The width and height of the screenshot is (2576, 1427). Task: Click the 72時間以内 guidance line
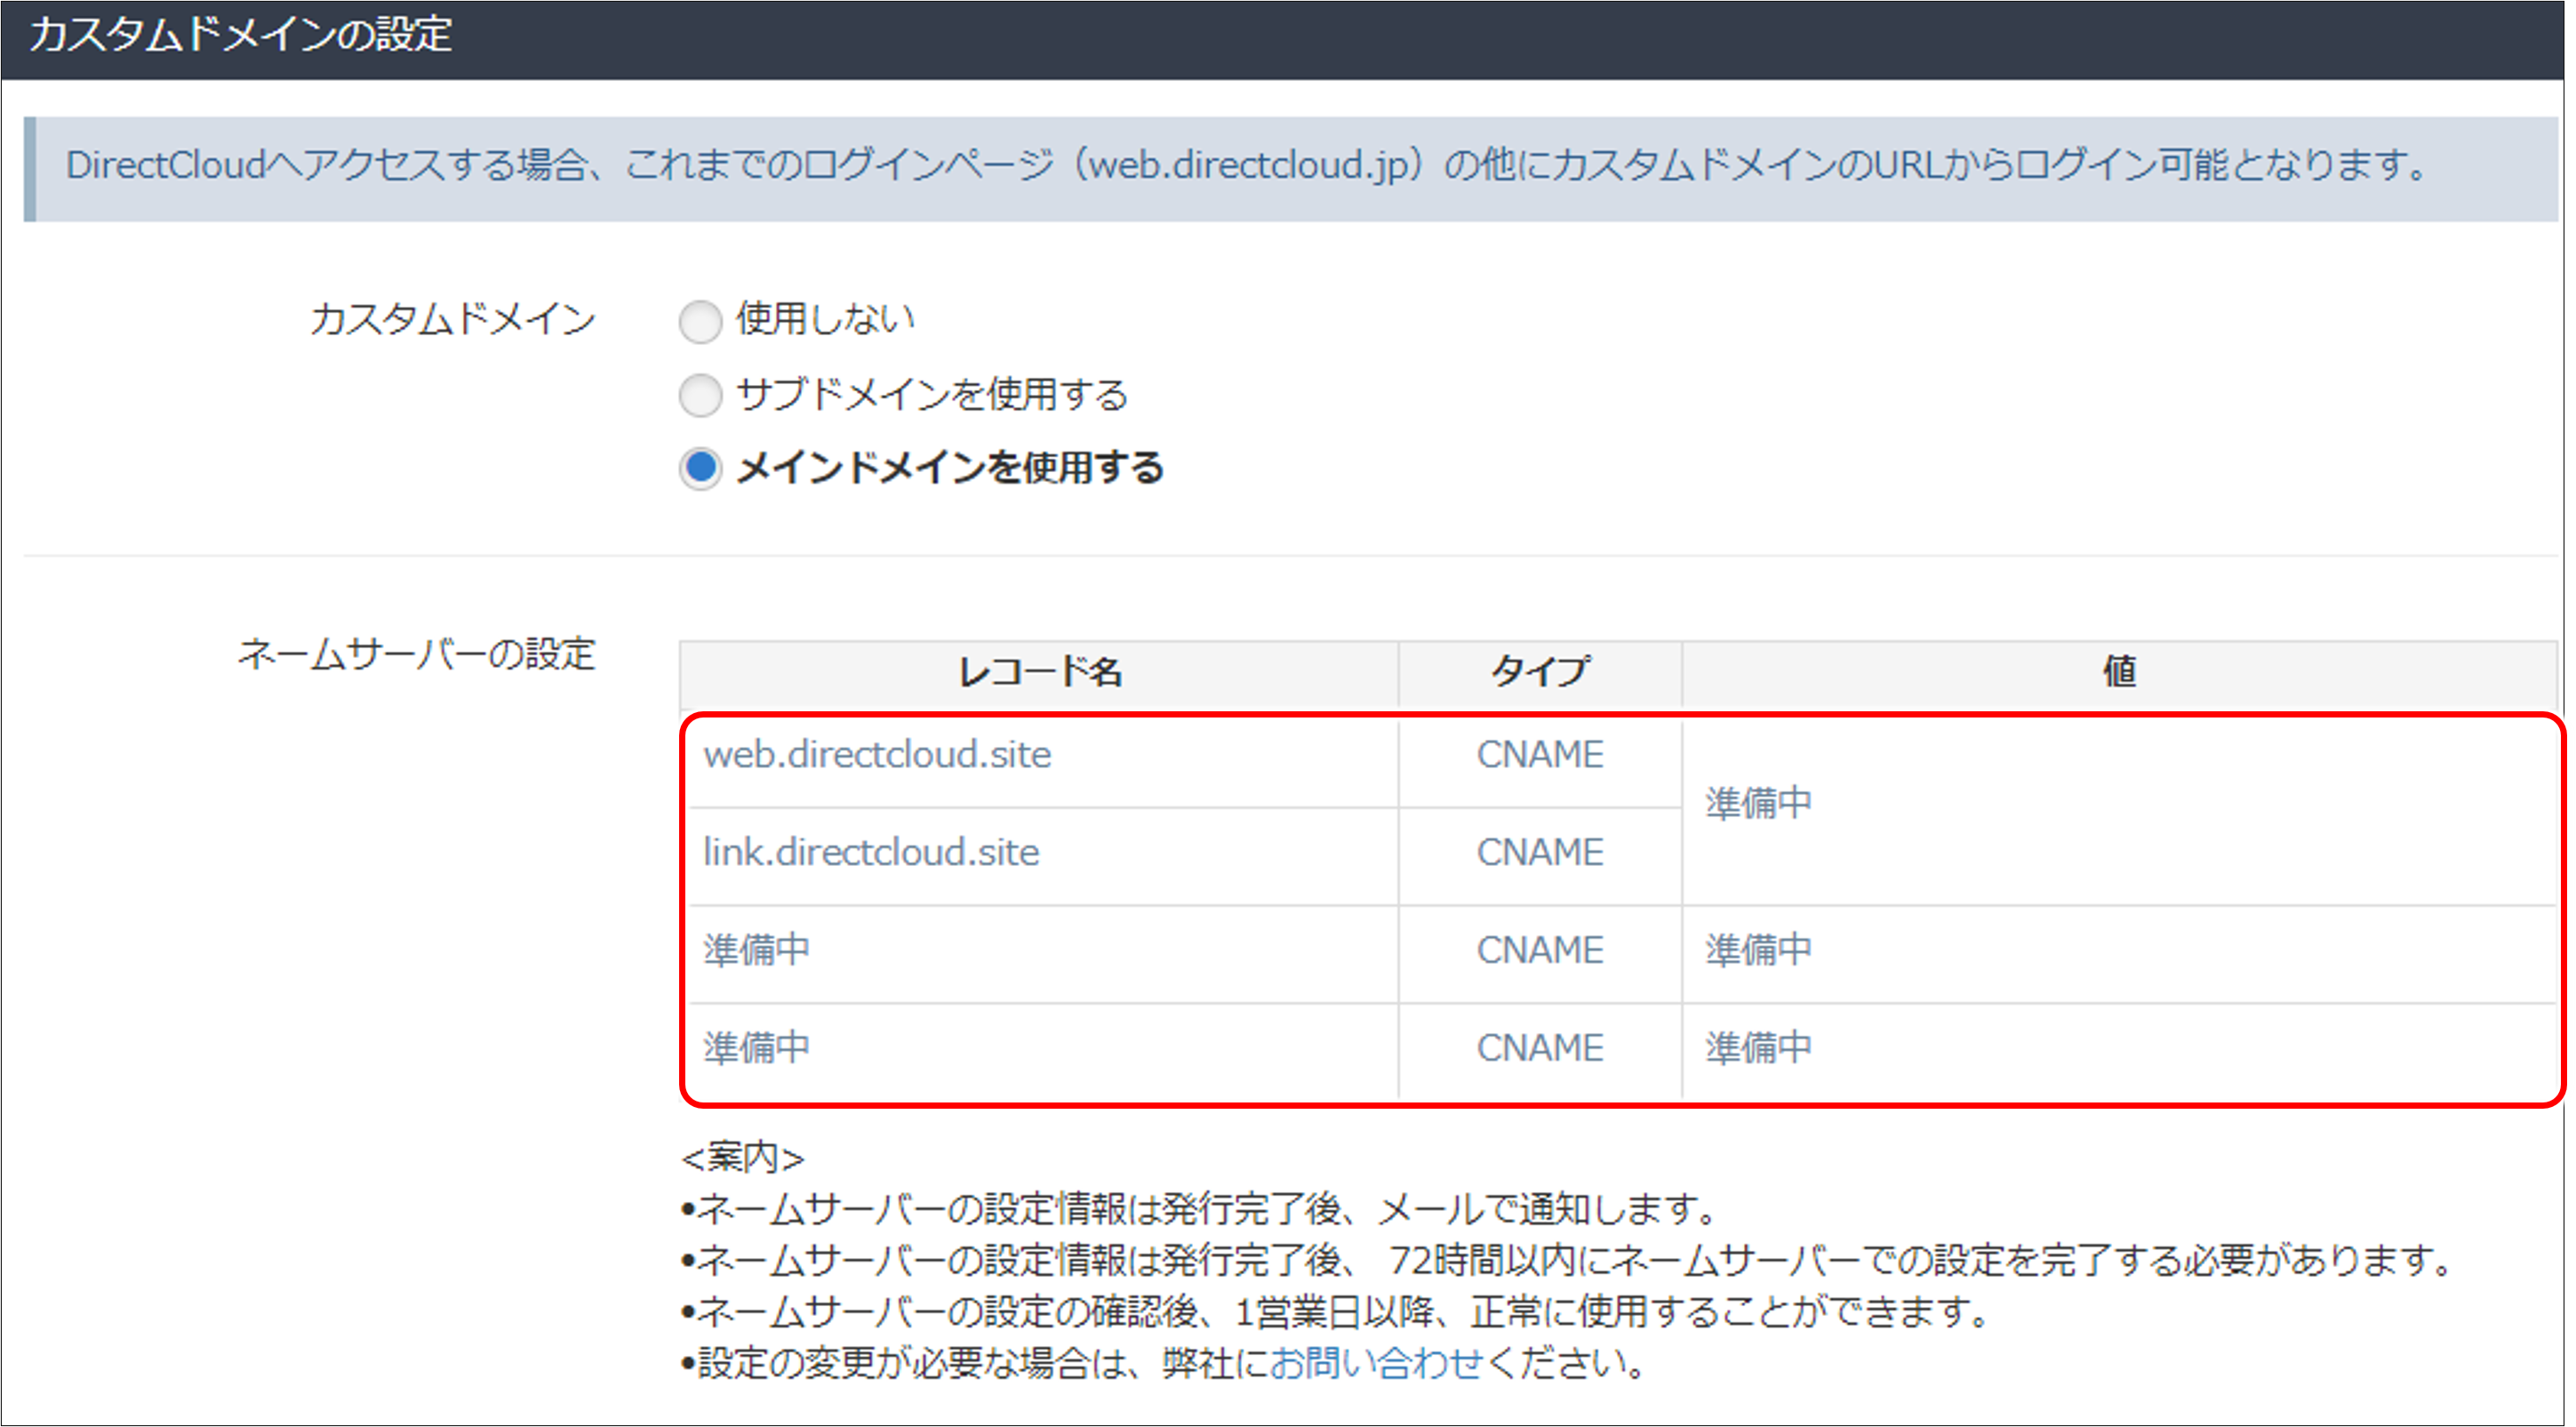click(x=1566, y=1261)
